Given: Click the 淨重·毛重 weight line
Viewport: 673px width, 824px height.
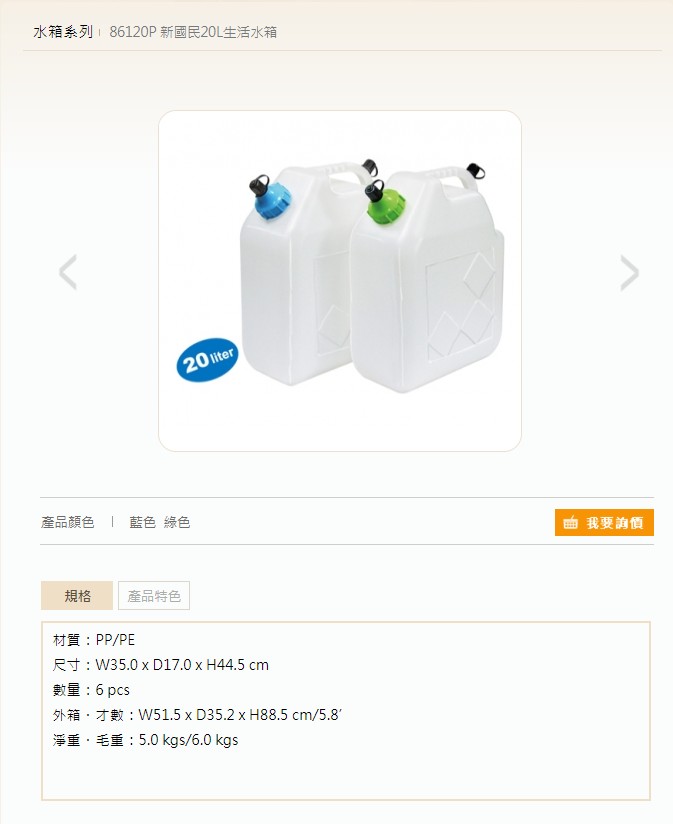Looking at the screenshot, I should (x=146, y=740).
